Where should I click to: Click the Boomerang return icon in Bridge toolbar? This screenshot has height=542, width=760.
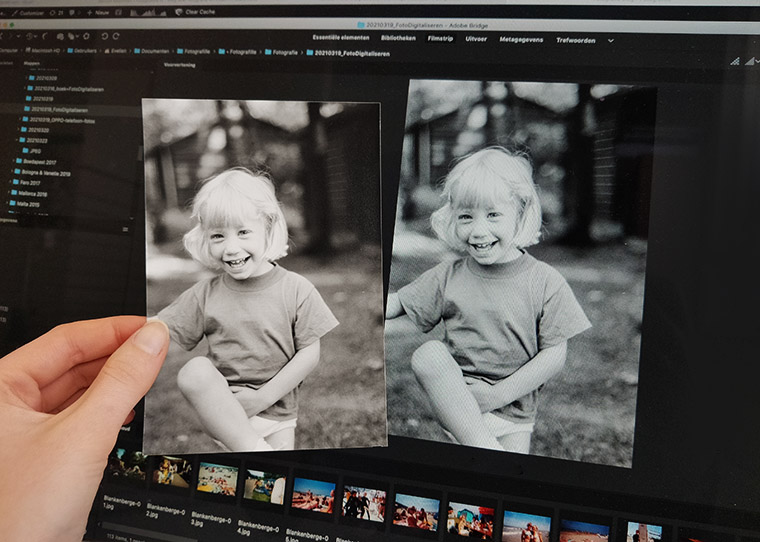click(x=45, y=36)
